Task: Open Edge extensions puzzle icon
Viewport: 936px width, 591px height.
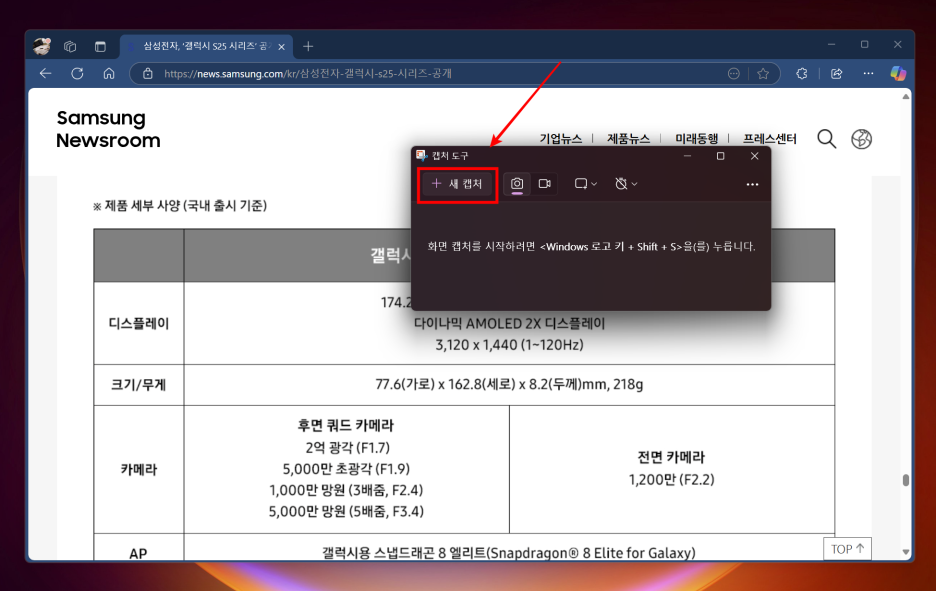Action: [802, 73]
